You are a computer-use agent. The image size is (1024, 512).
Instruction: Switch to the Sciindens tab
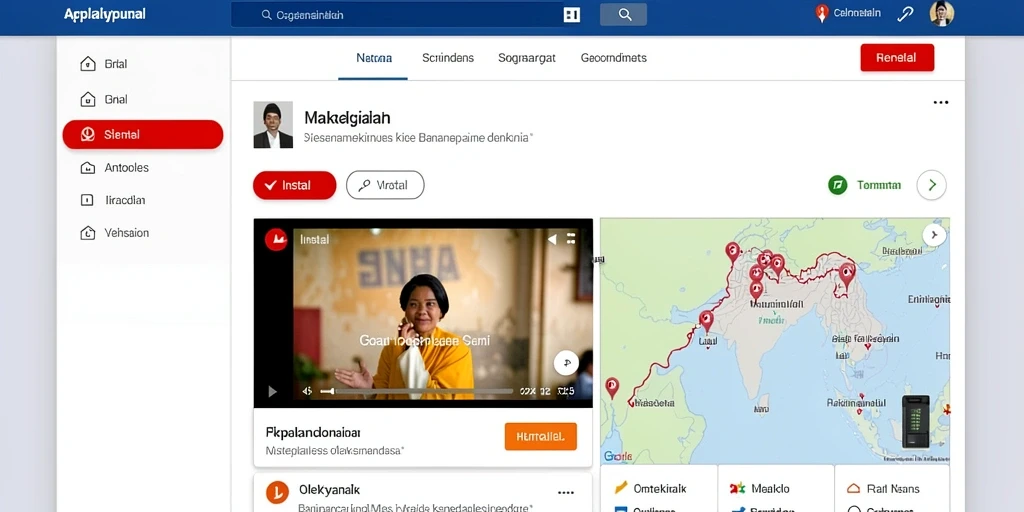point(448,57)
